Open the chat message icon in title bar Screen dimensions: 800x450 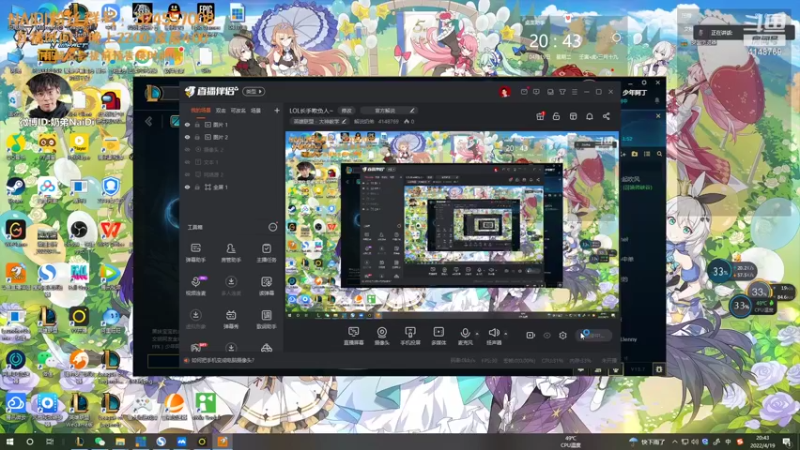pos(536,92)
